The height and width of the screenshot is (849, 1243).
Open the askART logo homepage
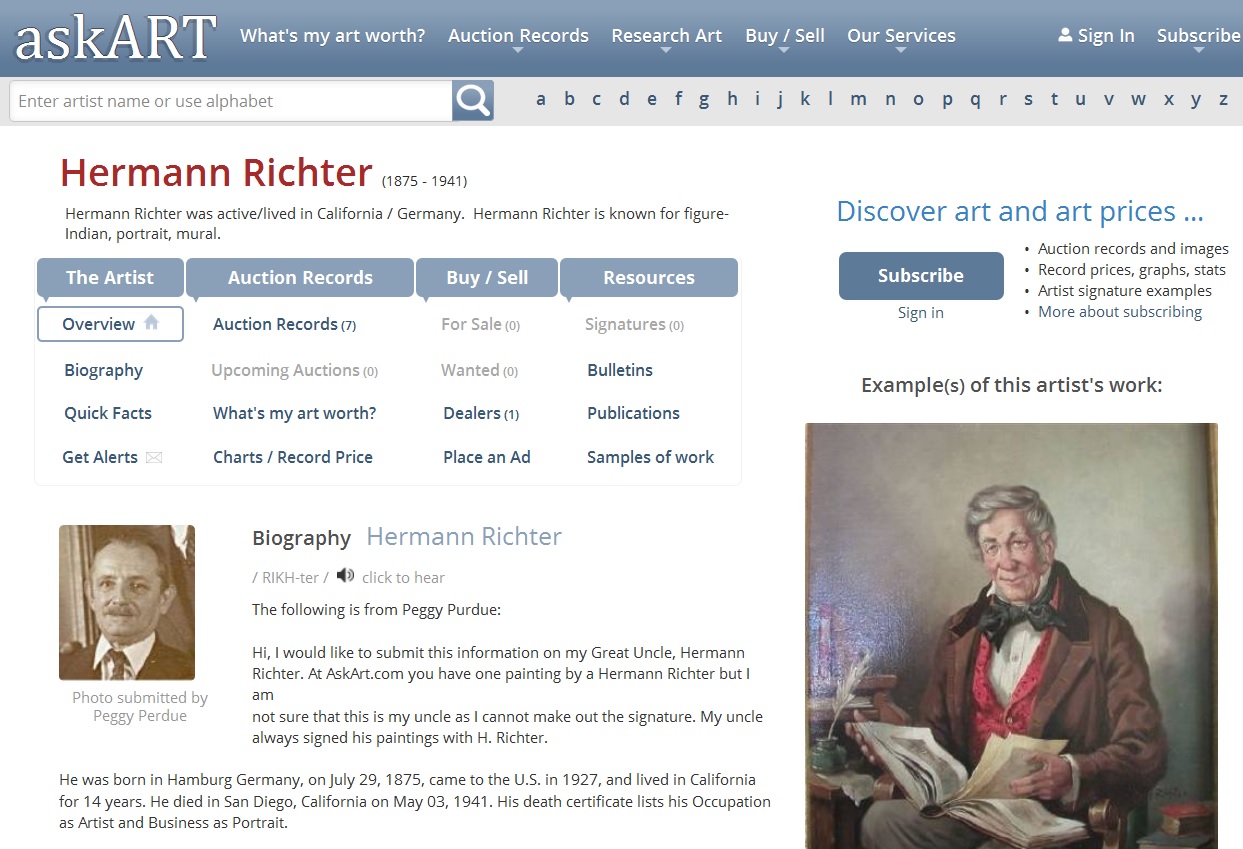pos(115,38)
